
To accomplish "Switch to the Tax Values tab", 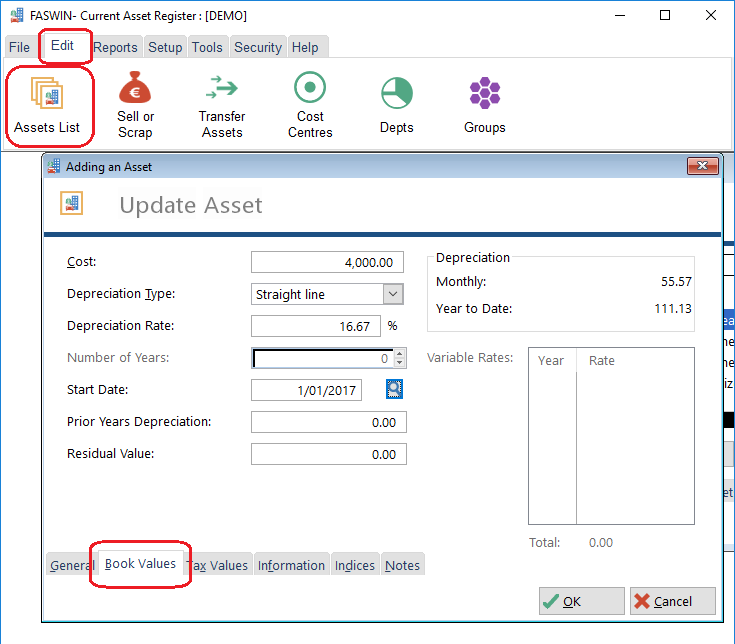I will point(218,565).
